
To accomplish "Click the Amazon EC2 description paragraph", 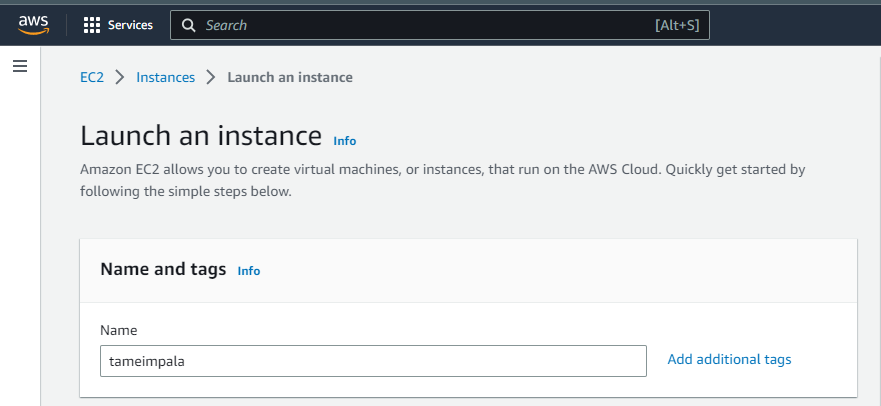I will click(x=442, y=180).
